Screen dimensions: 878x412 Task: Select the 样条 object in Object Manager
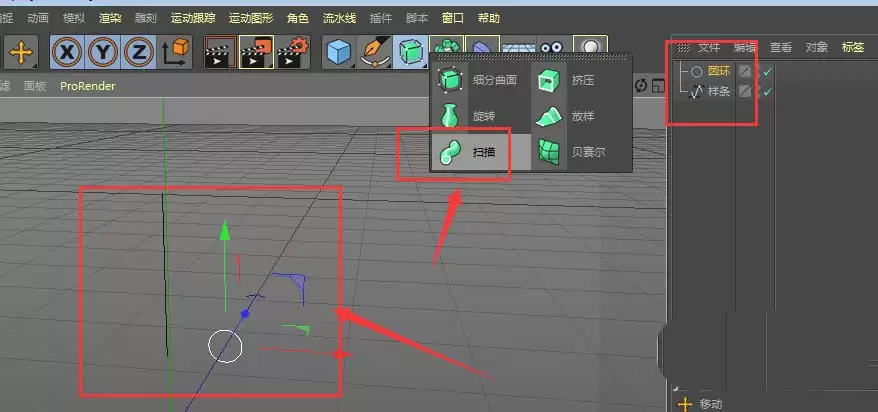(x=719, y=91)
